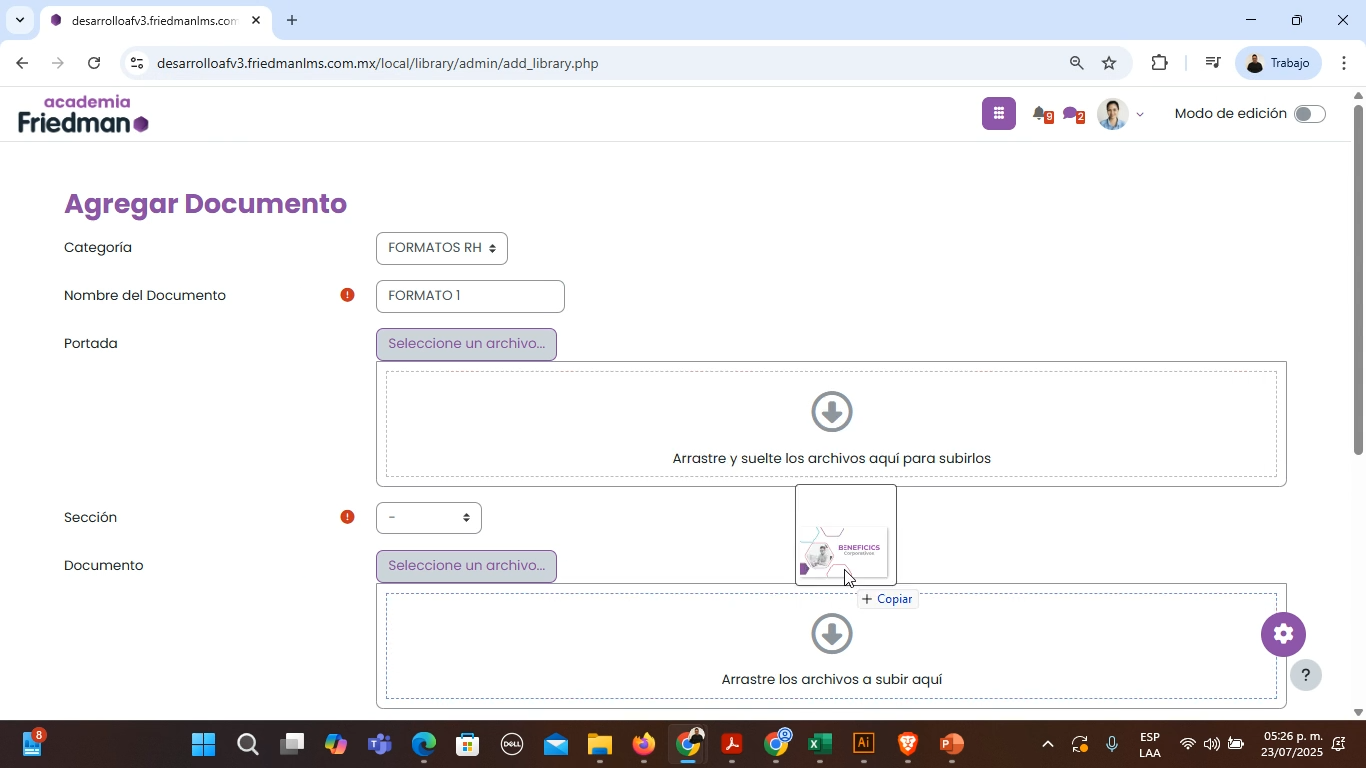The image size is (1366, 768).
Task: Open Brave browser from the taskbar
Action: [907, 744]
